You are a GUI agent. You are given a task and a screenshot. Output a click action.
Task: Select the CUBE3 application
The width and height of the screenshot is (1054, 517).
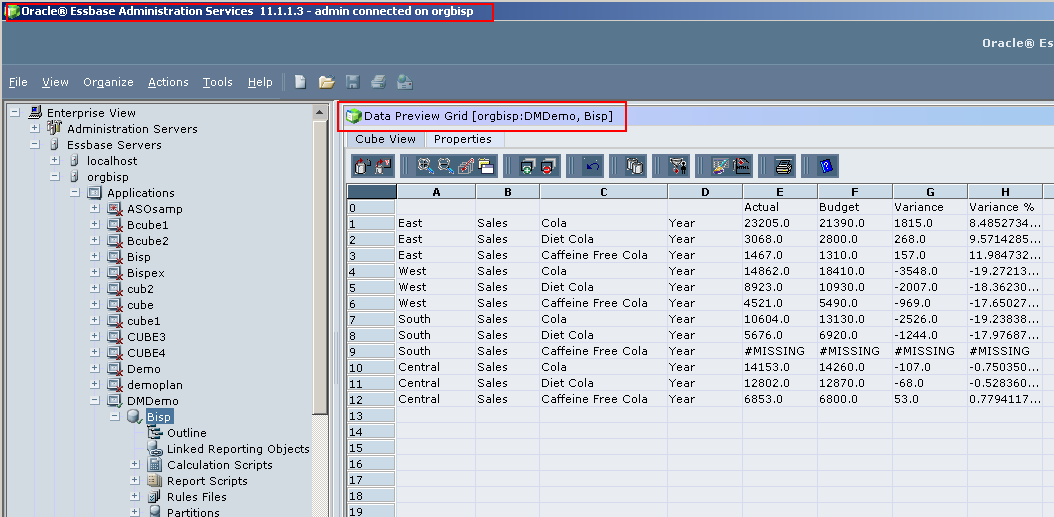[146, 337]
